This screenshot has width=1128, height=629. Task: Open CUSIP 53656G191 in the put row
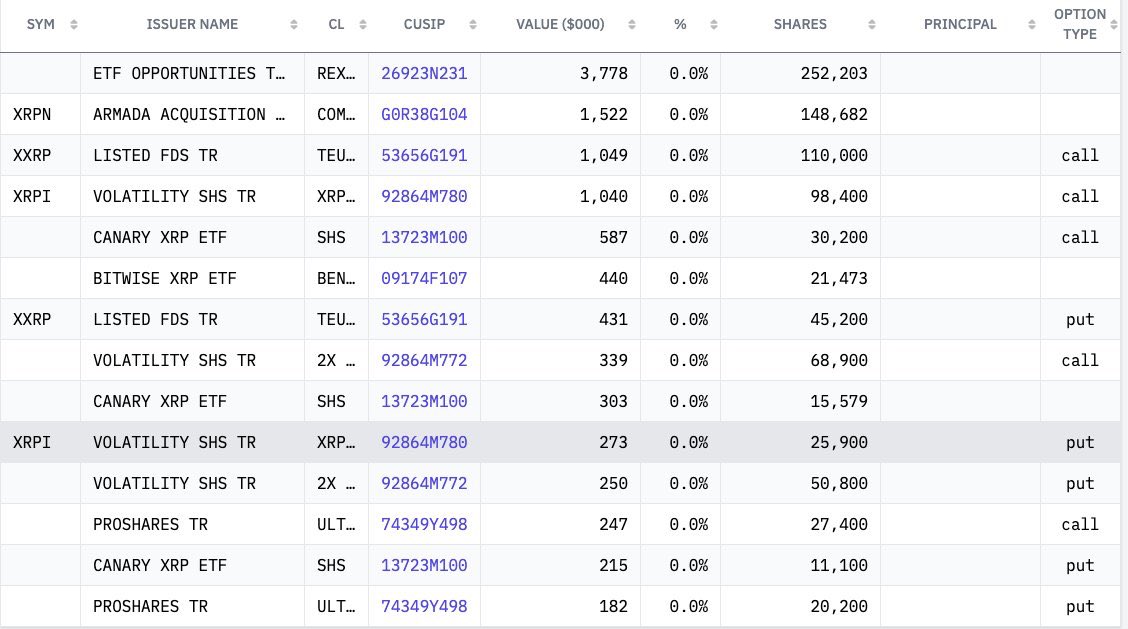click(x=424, y=320)
